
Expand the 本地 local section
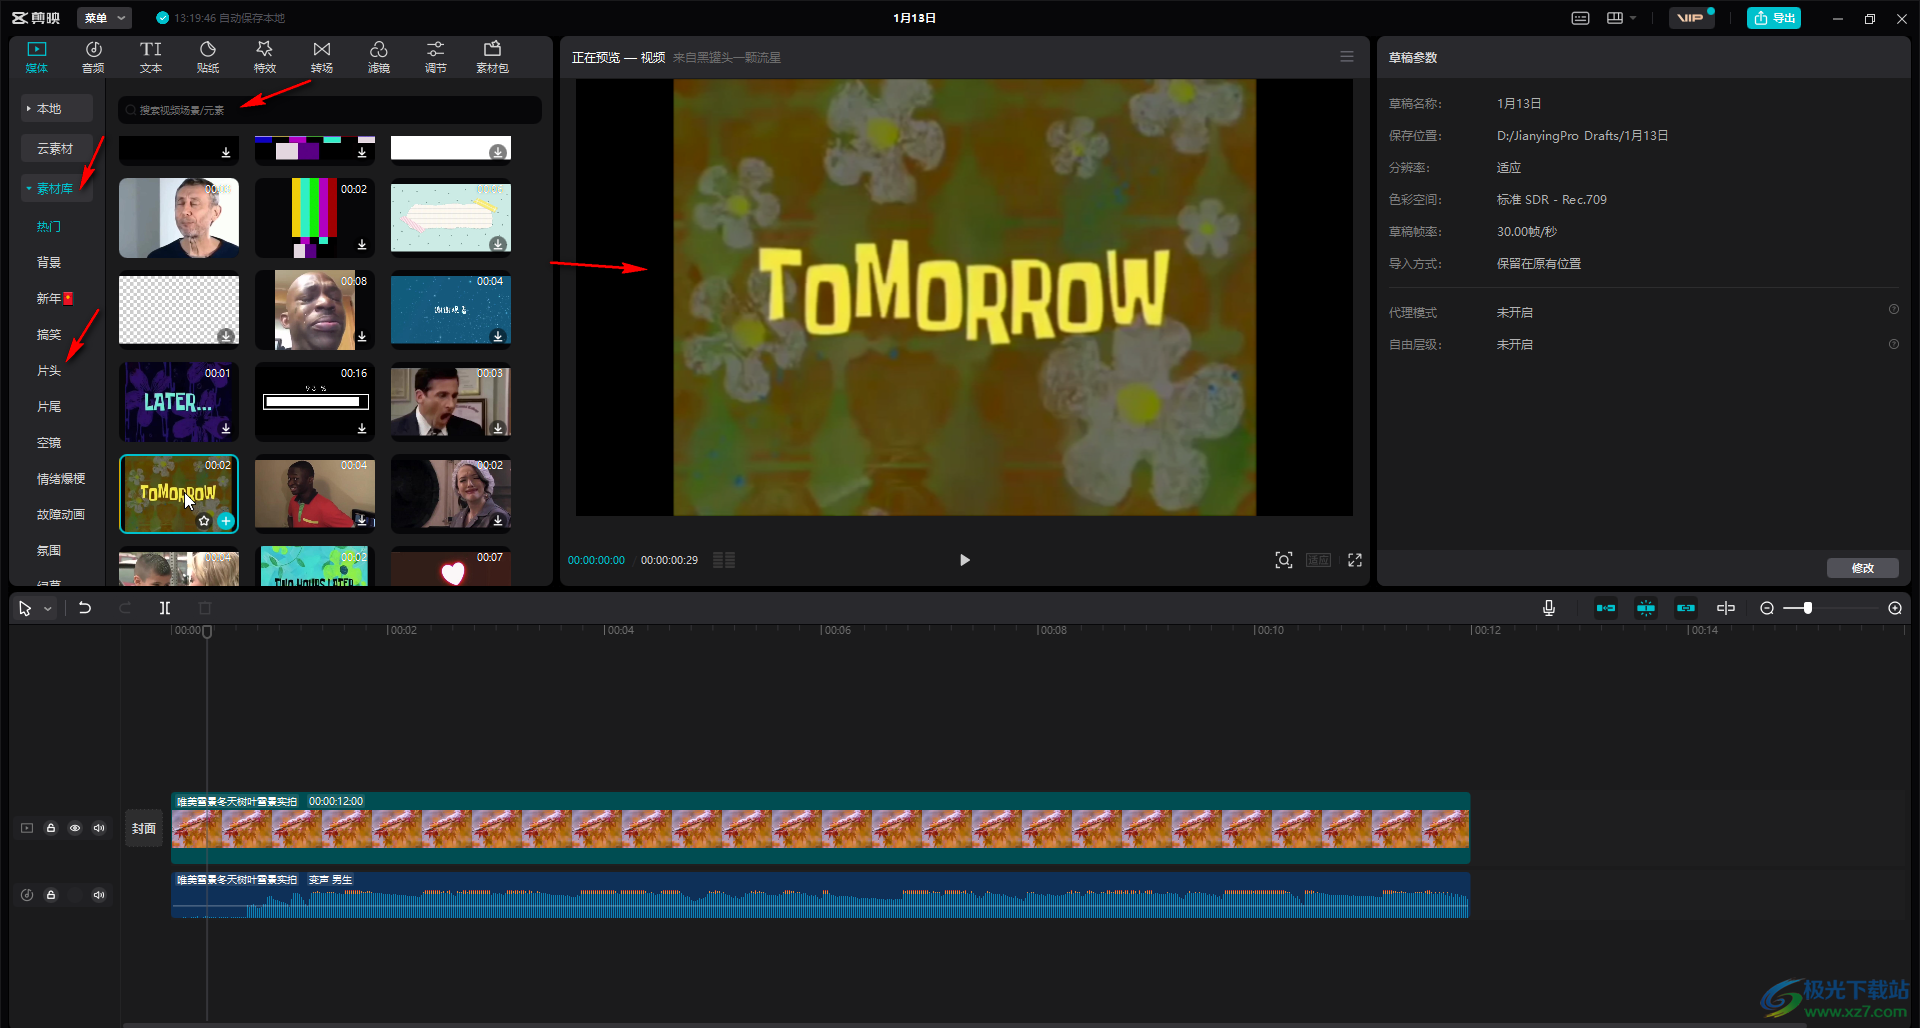pos(57,108)
